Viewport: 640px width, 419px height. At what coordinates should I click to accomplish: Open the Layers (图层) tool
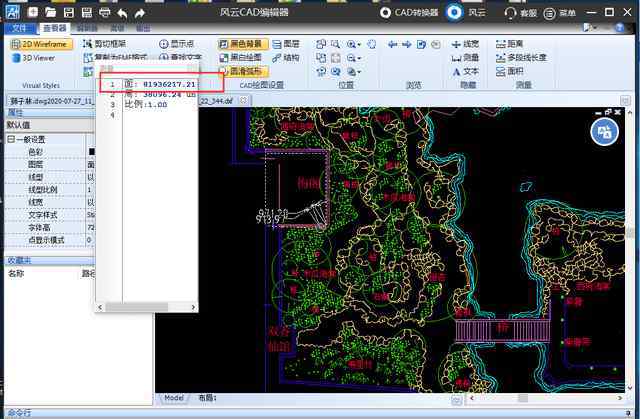click(285, 45)
